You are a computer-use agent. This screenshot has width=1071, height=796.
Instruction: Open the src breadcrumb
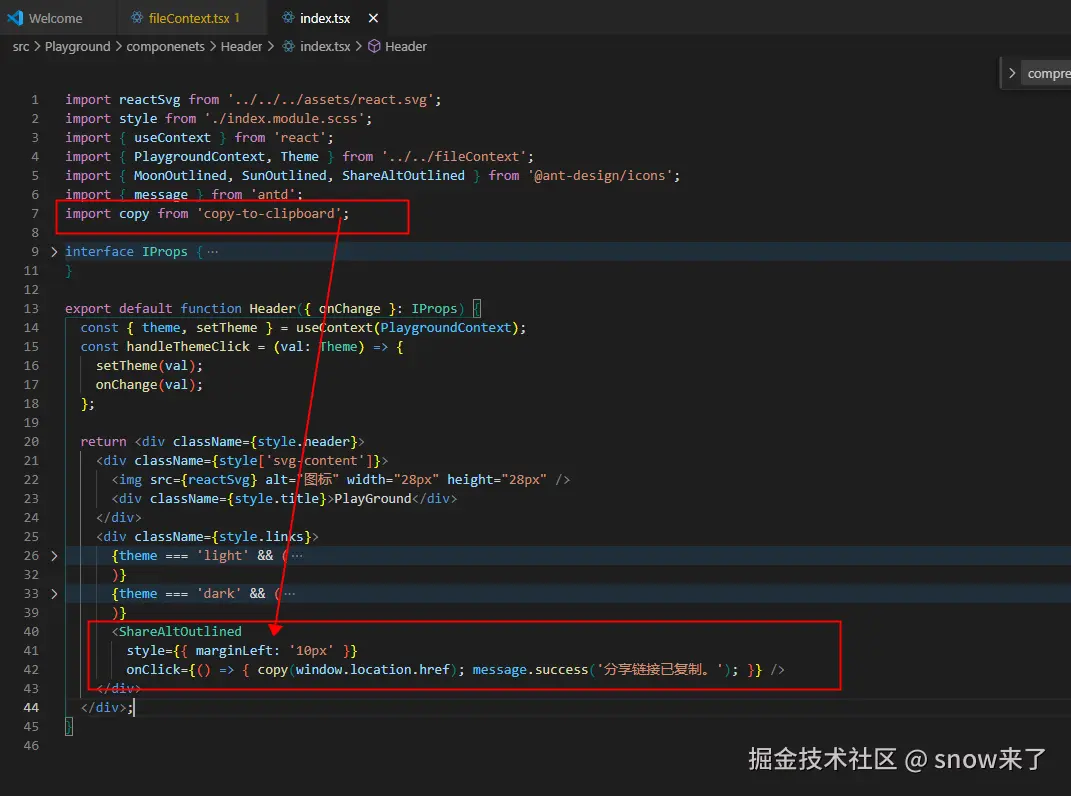pyautogui.click(x=20, y=46)
